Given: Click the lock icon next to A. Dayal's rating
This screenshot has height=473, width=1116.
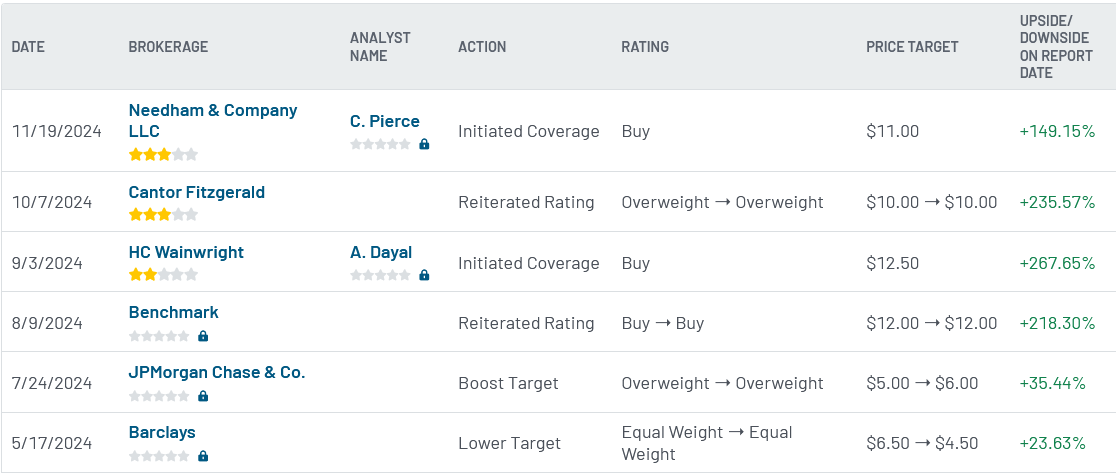Looking at the screenshot, I should [x=424, y=275].
